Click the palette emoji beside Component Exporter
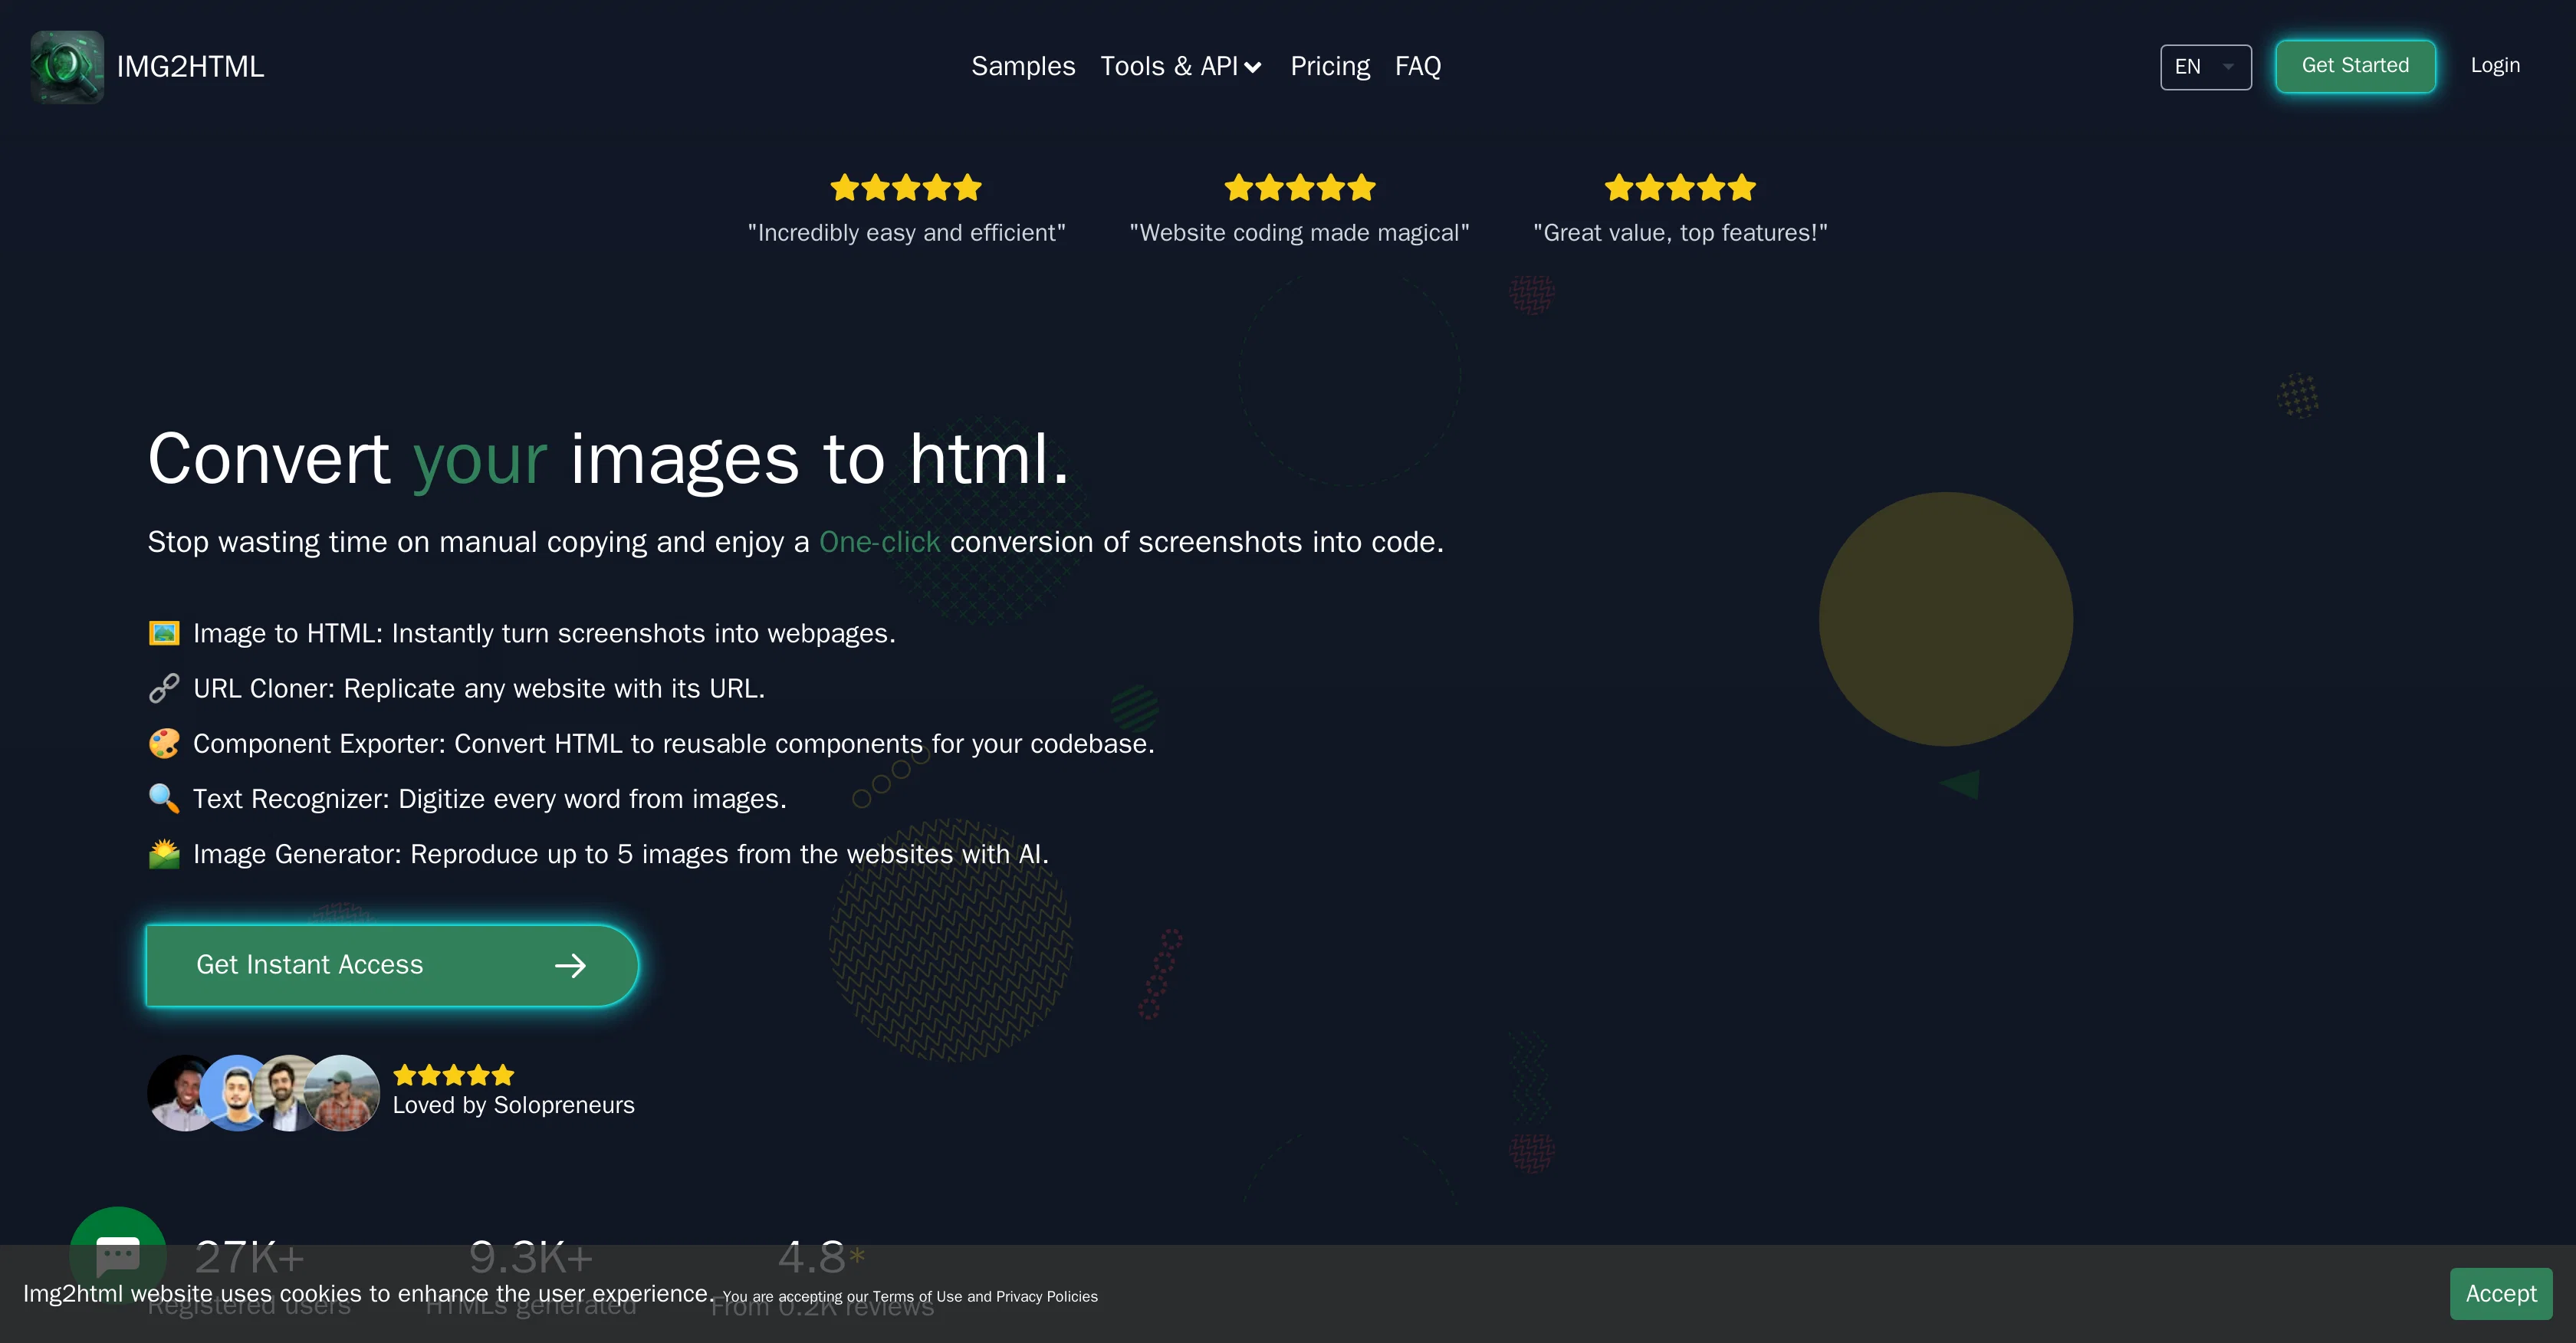Viewport: 2576px width, 1343px height. (x=164, y=743)
